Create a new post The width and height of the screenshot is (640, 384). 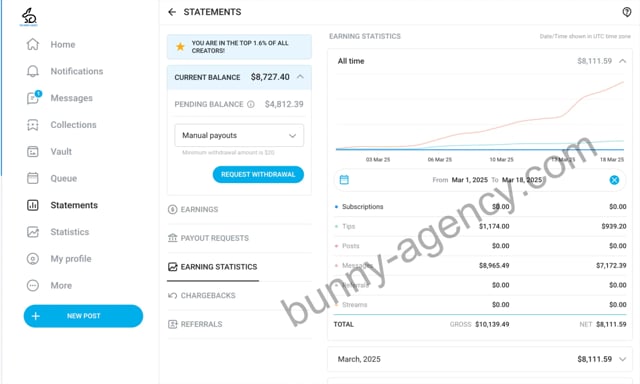(83, 316)
